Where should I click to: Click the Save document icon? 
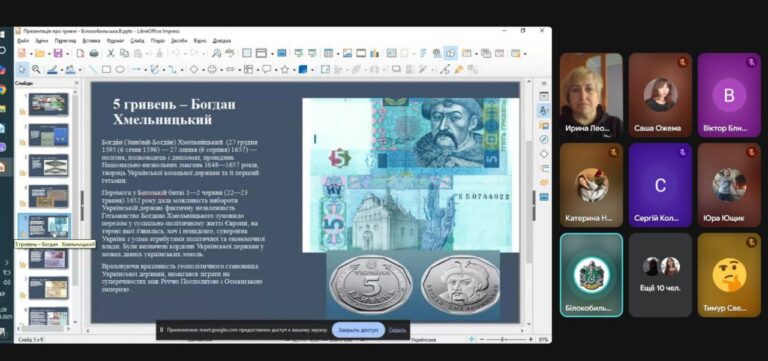tap(58, 53)
